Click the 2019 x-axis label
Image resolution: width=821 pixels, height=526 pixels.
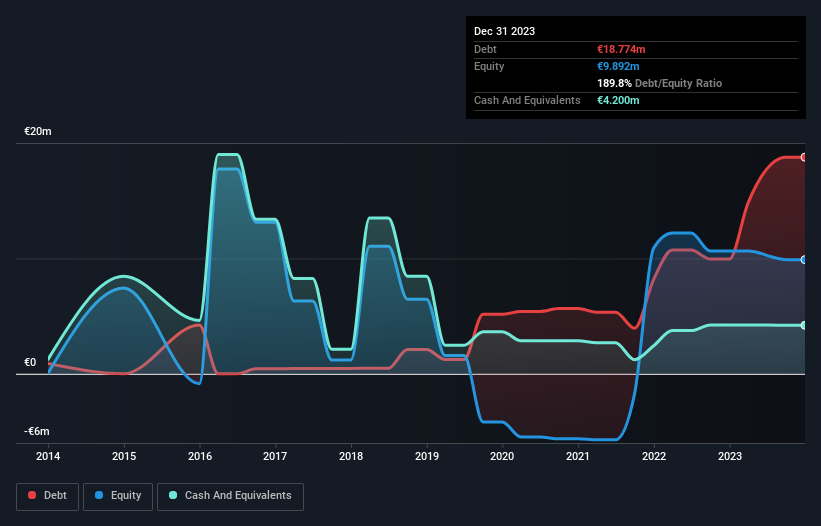(427, 456)
